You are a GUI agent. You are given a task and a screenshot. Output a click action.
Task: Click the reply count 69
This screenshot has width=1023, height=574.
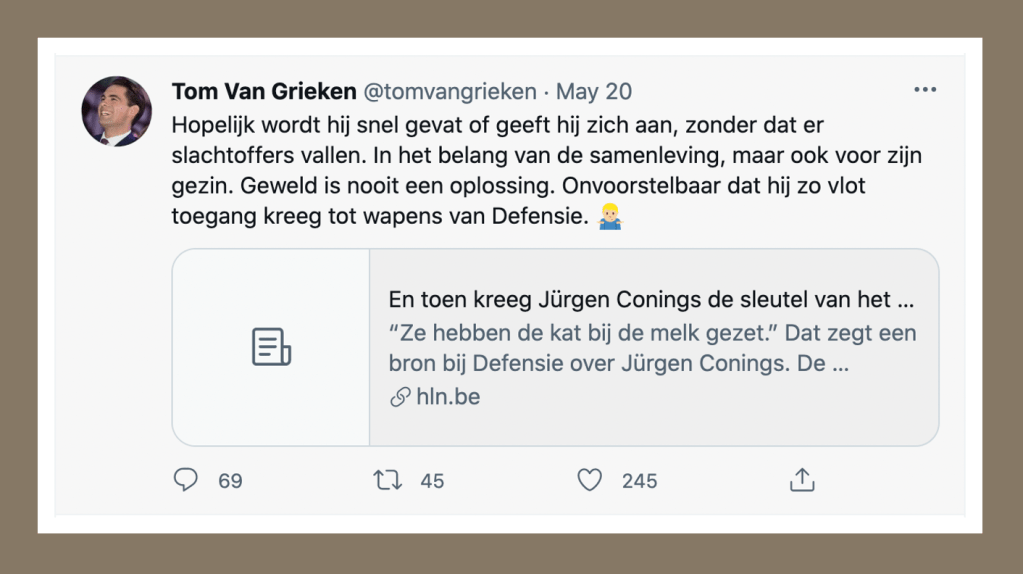230,481
